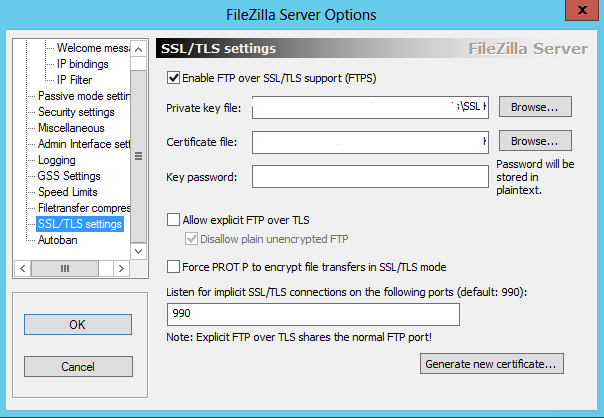Image resolution: width=604 pixels, height=418 pixels.
Task: Select IP Filter in the settings tree
Action: (74, 80)
